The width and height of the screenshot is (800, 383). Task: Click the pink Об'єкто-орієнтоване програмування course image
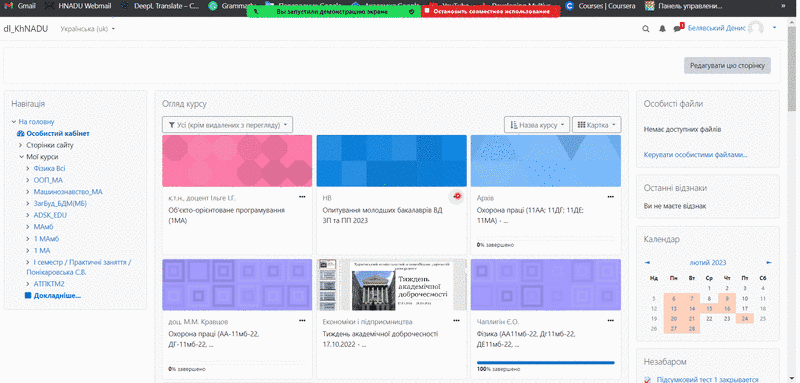coord(237,161)
